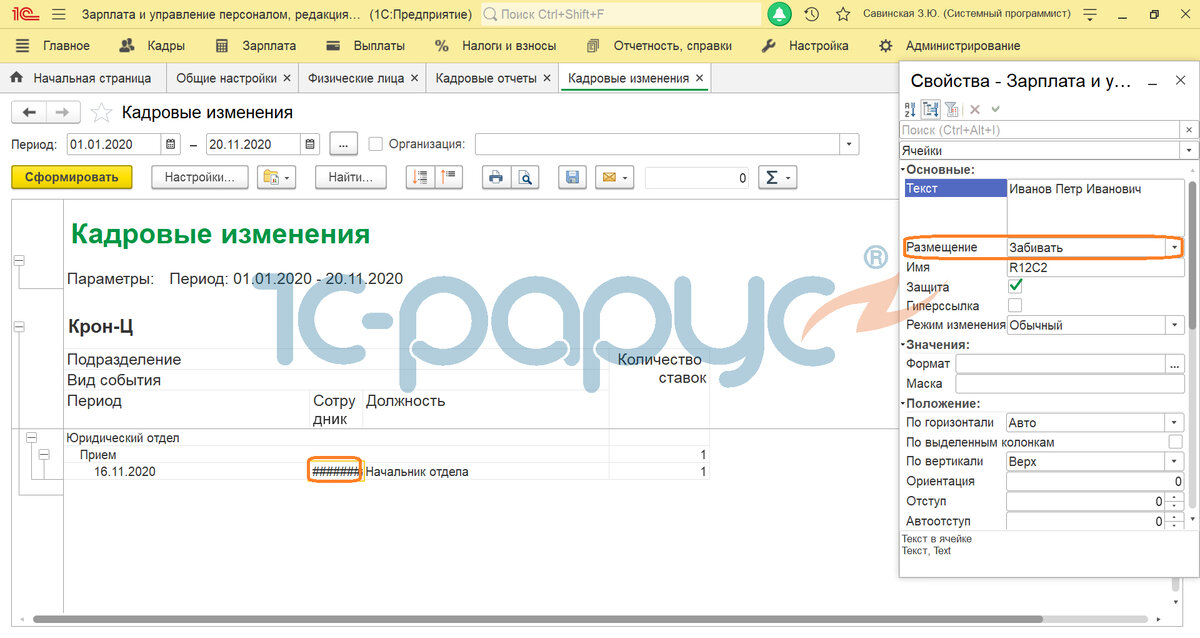The height and width of the screenshot is (638, 1200).
Task: Open the Администрирование section
Action: point(949,46)
